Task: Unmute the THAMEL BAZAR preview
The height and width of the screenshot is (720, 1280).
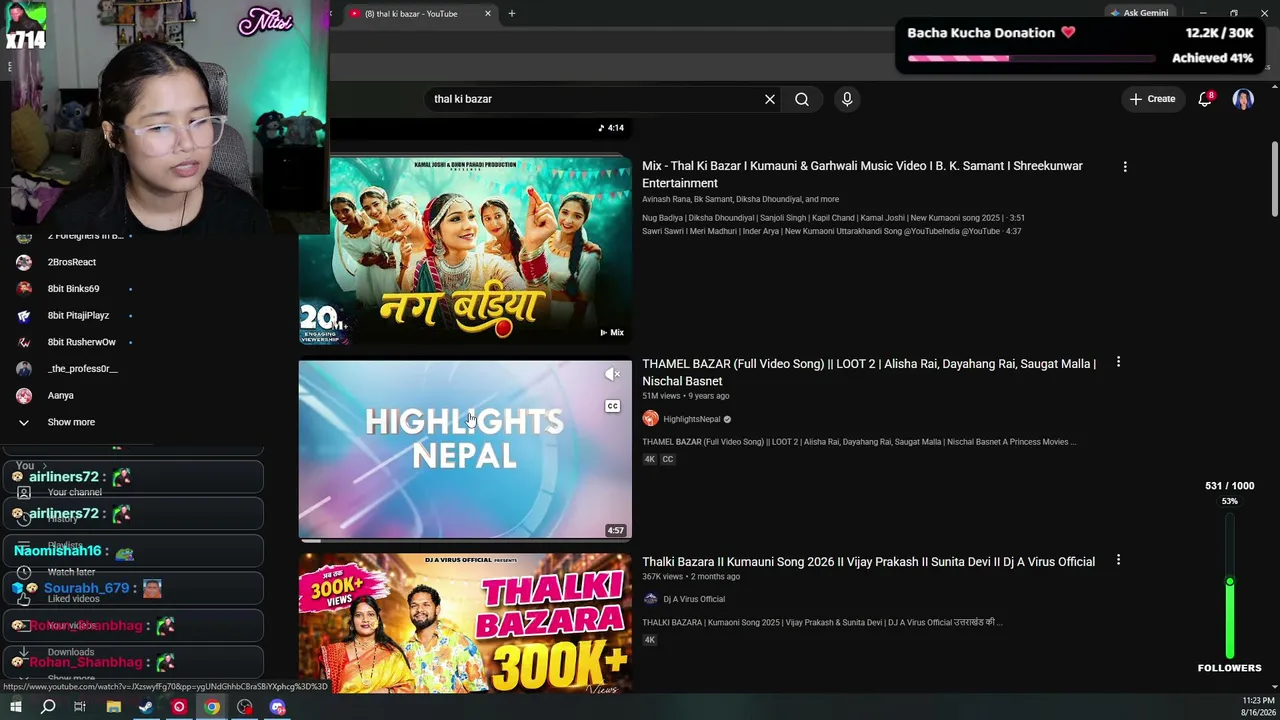Action: pyautogui.click(x=612, y=374)
